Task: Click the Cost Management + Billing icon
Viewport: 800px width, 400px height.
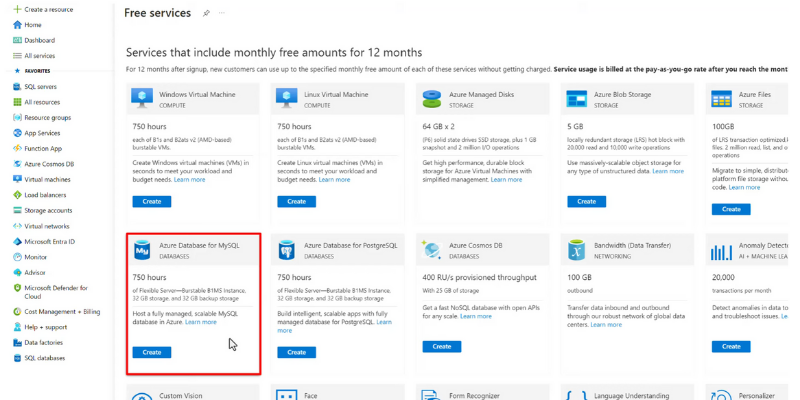Action: click(17, 312)
